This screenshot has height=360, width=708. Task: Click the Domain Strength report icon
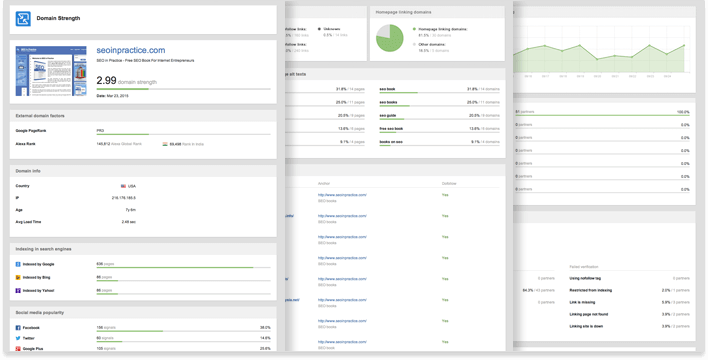23,19
